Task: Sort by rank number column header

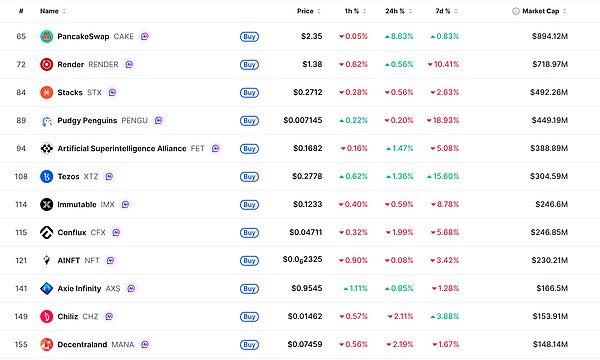Action: [x=21, y=11]
